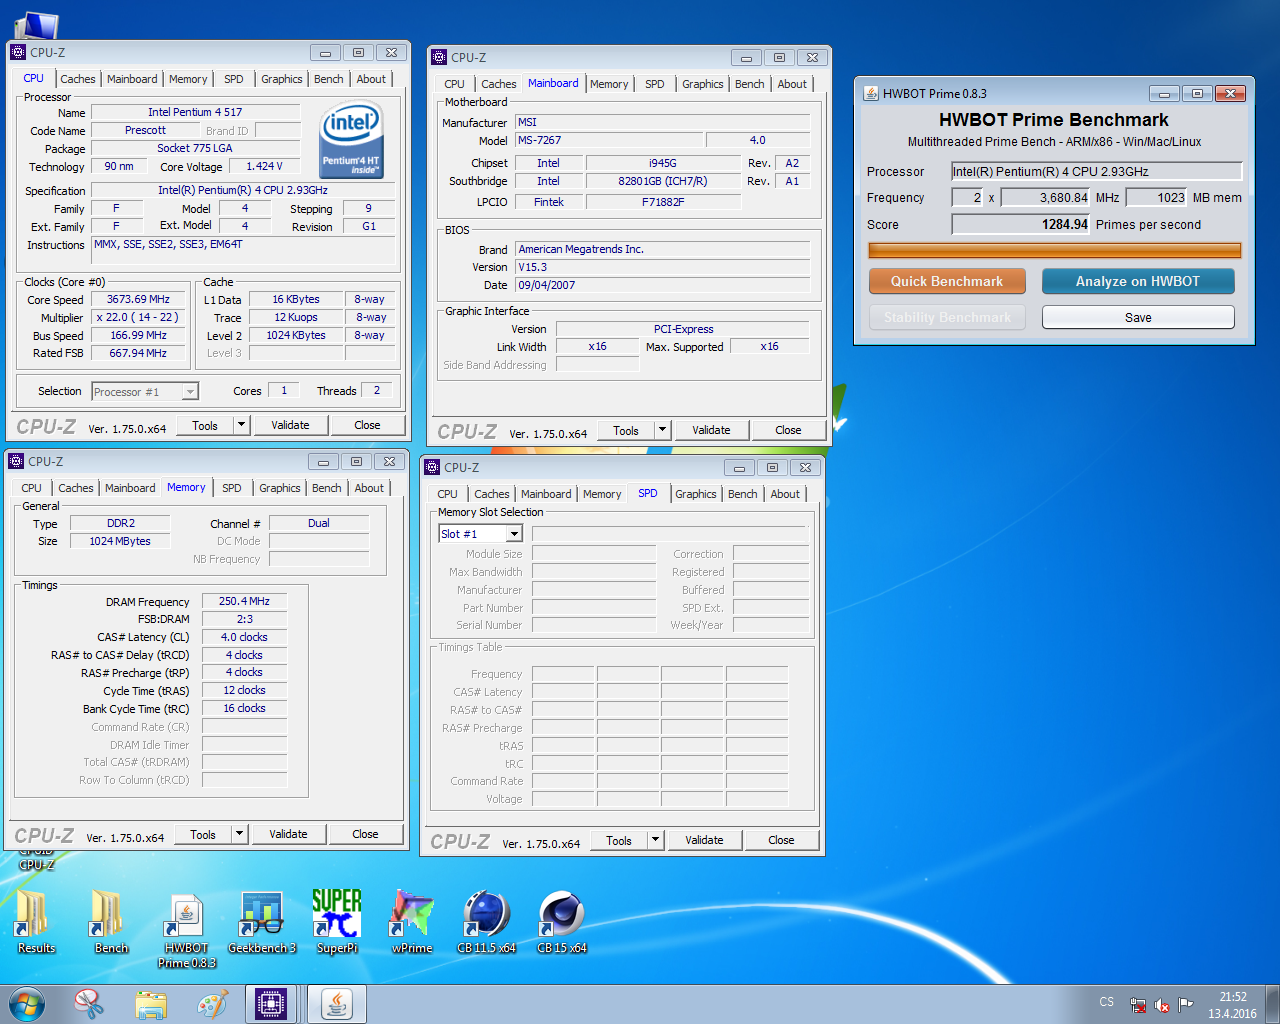1280x1024 pixels.
Task: Click the volume speaker tray icon
Action: tap(1162, 1005)
